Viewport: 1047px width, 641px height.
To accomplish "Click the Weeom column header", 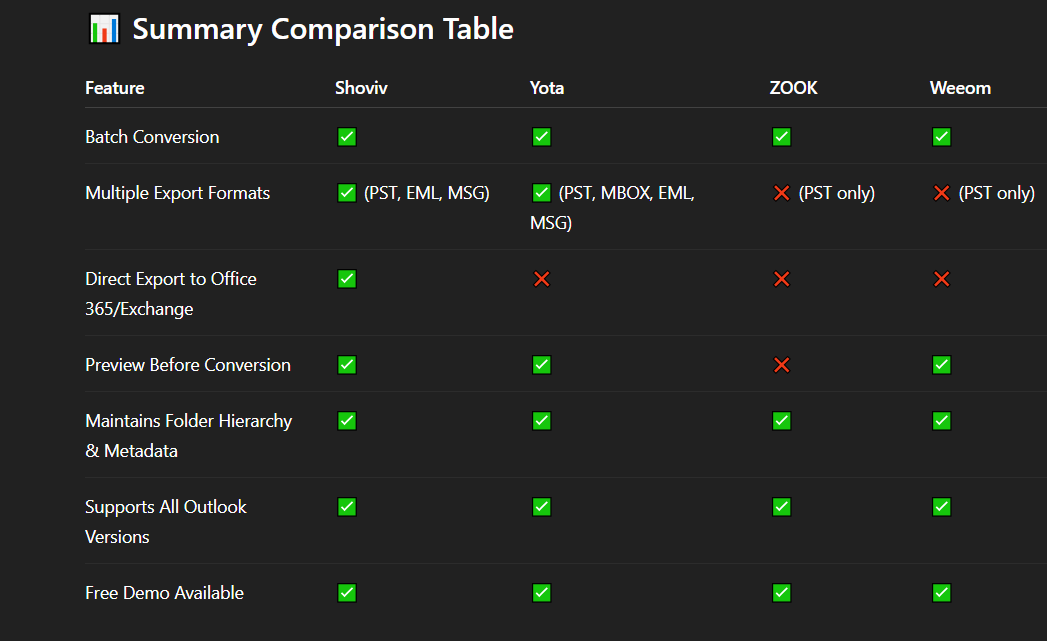I will tap(960, 88).
